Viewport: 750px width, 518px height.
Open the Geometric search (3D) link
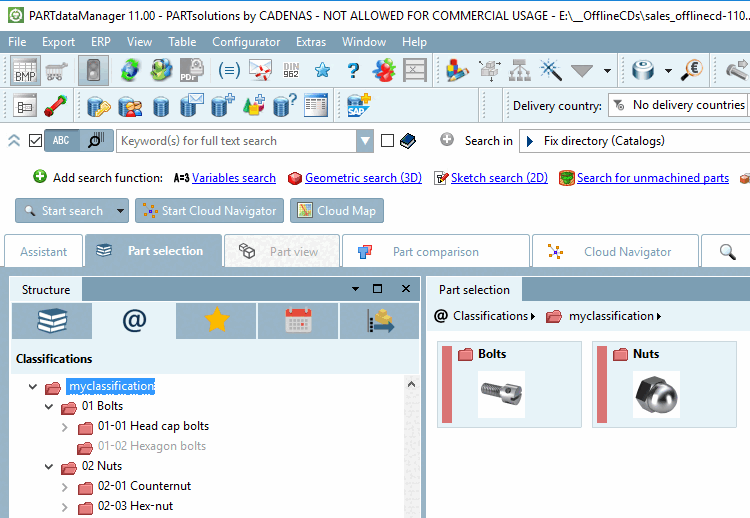tap(364, 178)
